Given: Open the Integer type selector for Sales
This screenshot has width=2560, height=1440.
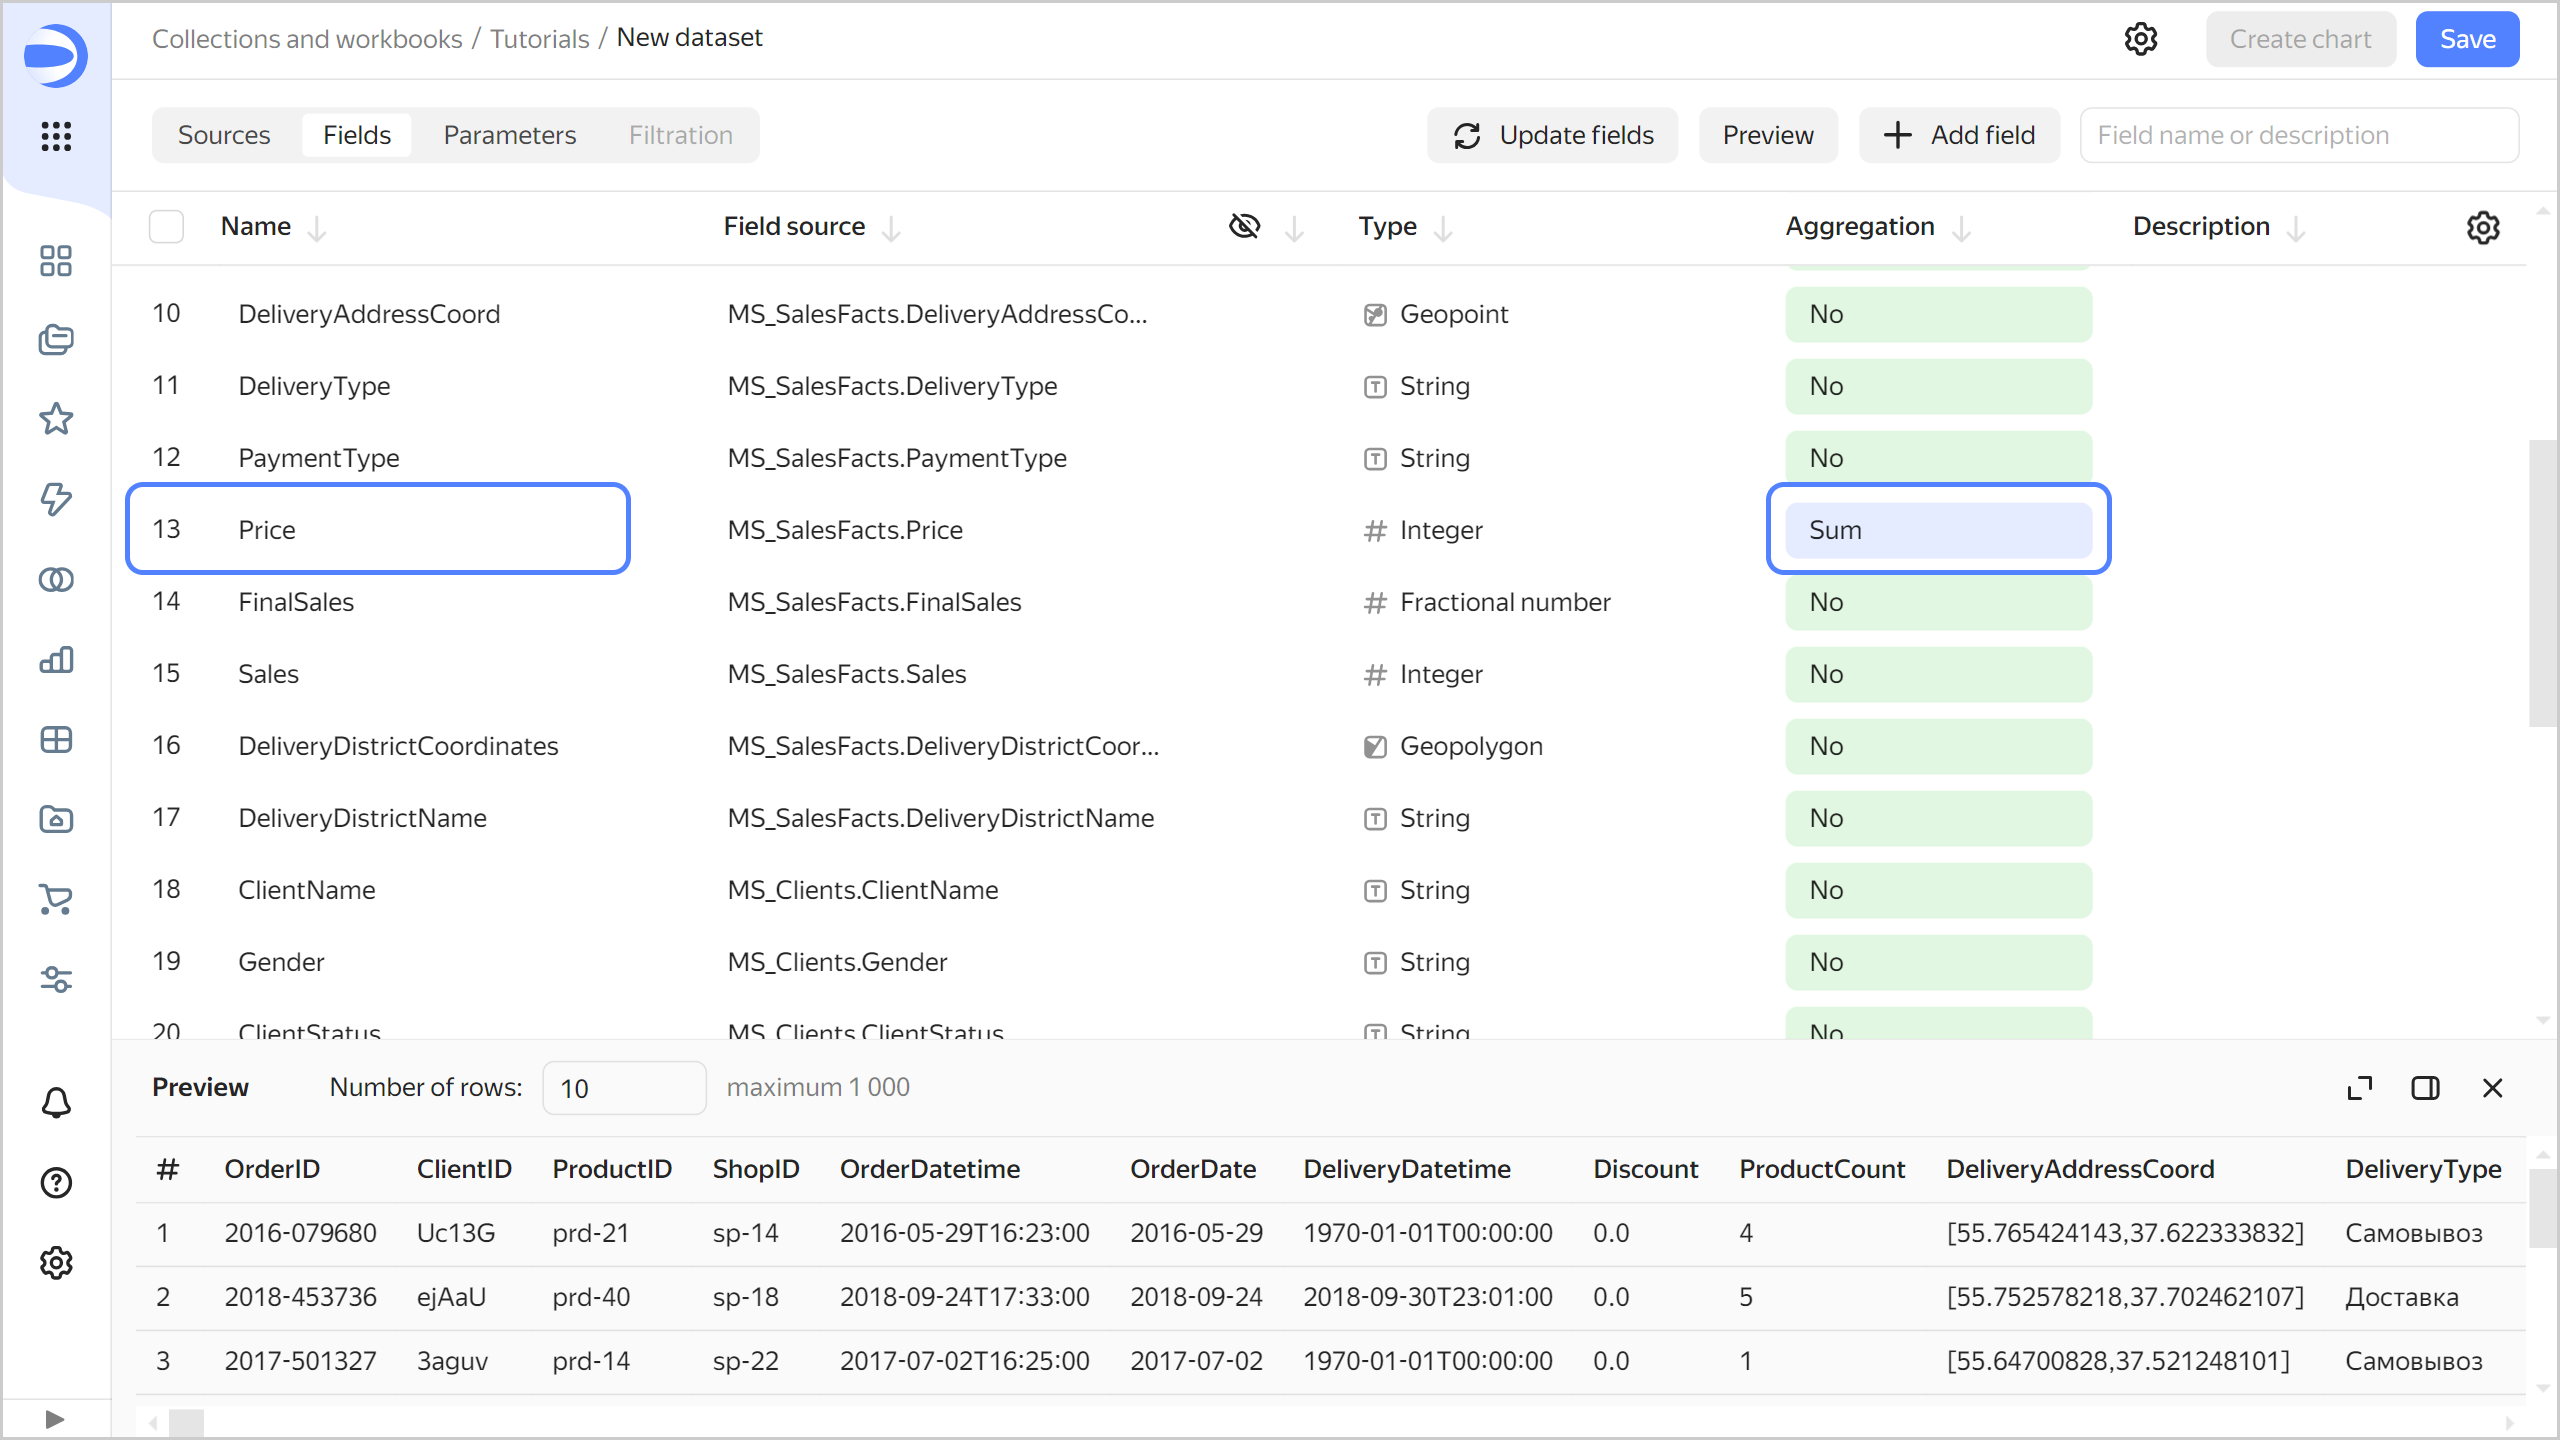Looking at the screenshot, I should click(x=1440, y=674).
